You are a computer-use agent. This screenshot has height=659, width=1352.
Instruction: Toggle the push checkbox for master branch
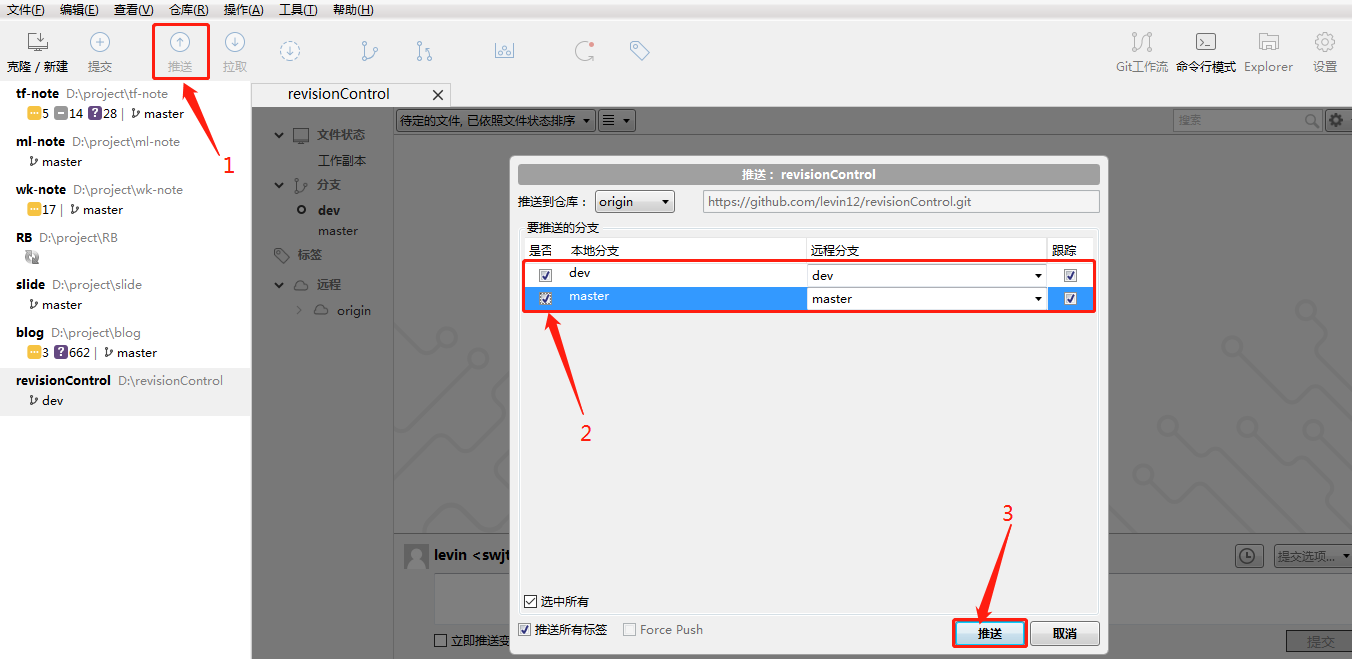coord(545,298)
